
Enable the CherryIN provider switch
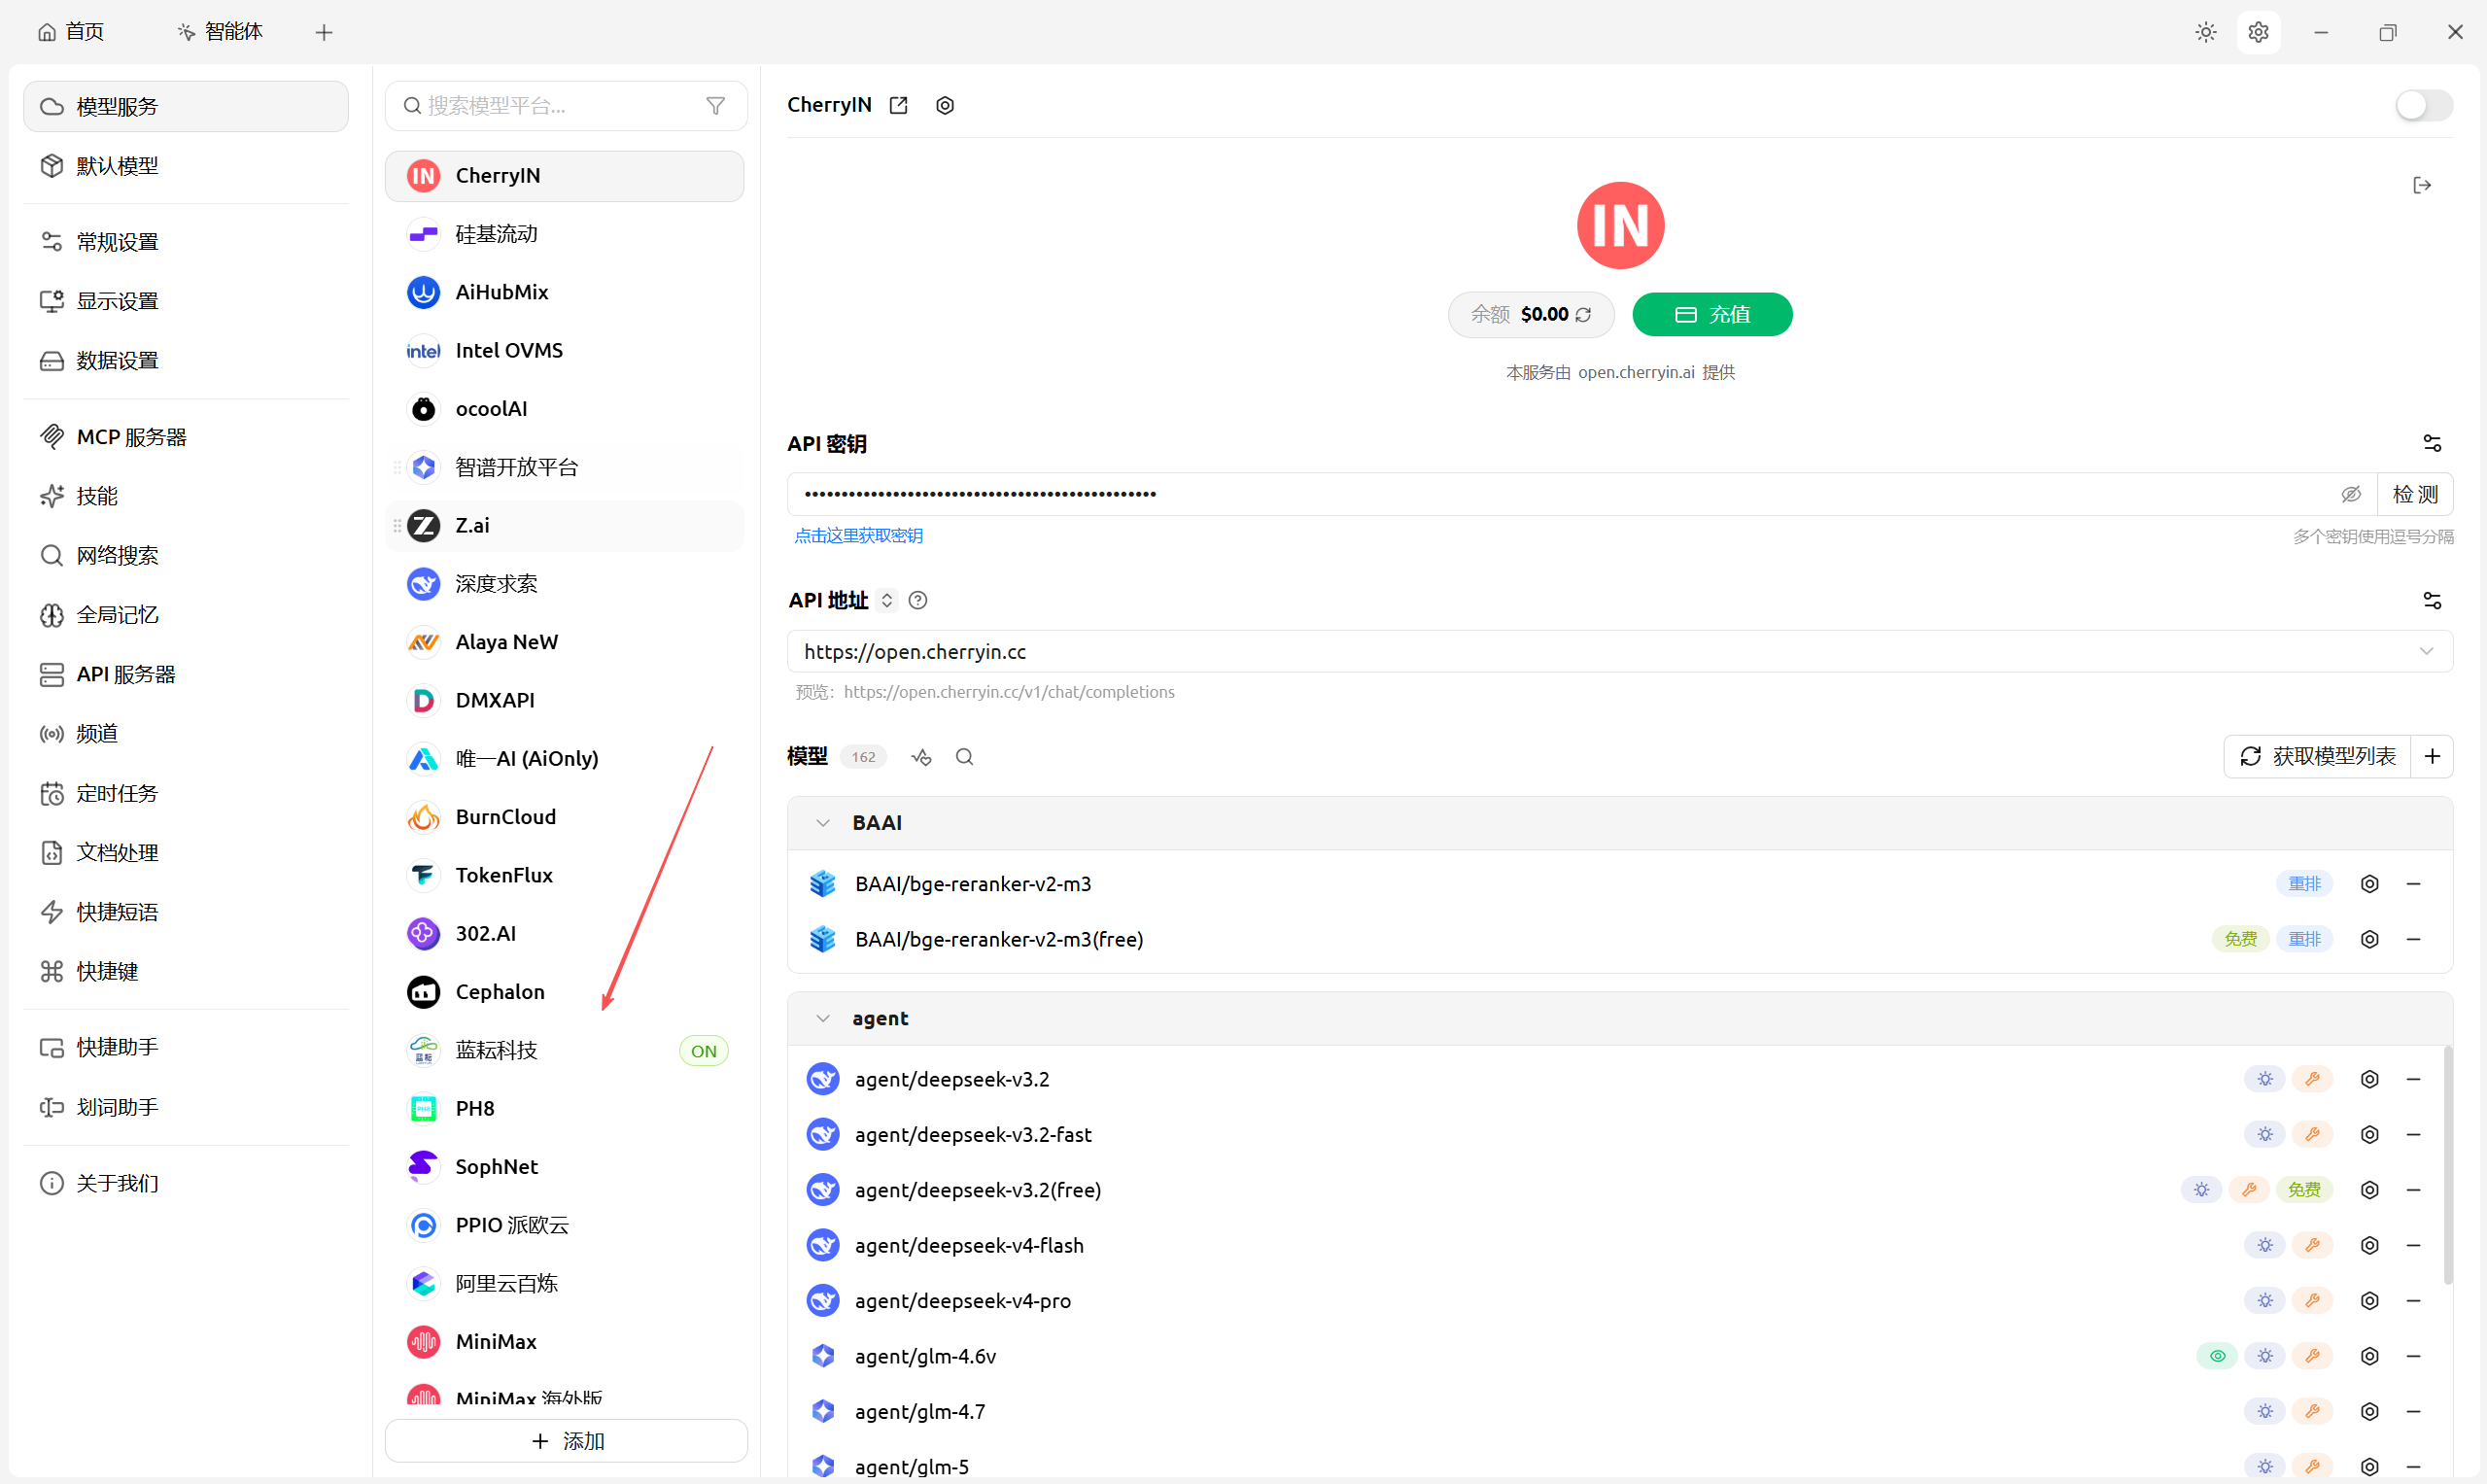click(2423, 105)
